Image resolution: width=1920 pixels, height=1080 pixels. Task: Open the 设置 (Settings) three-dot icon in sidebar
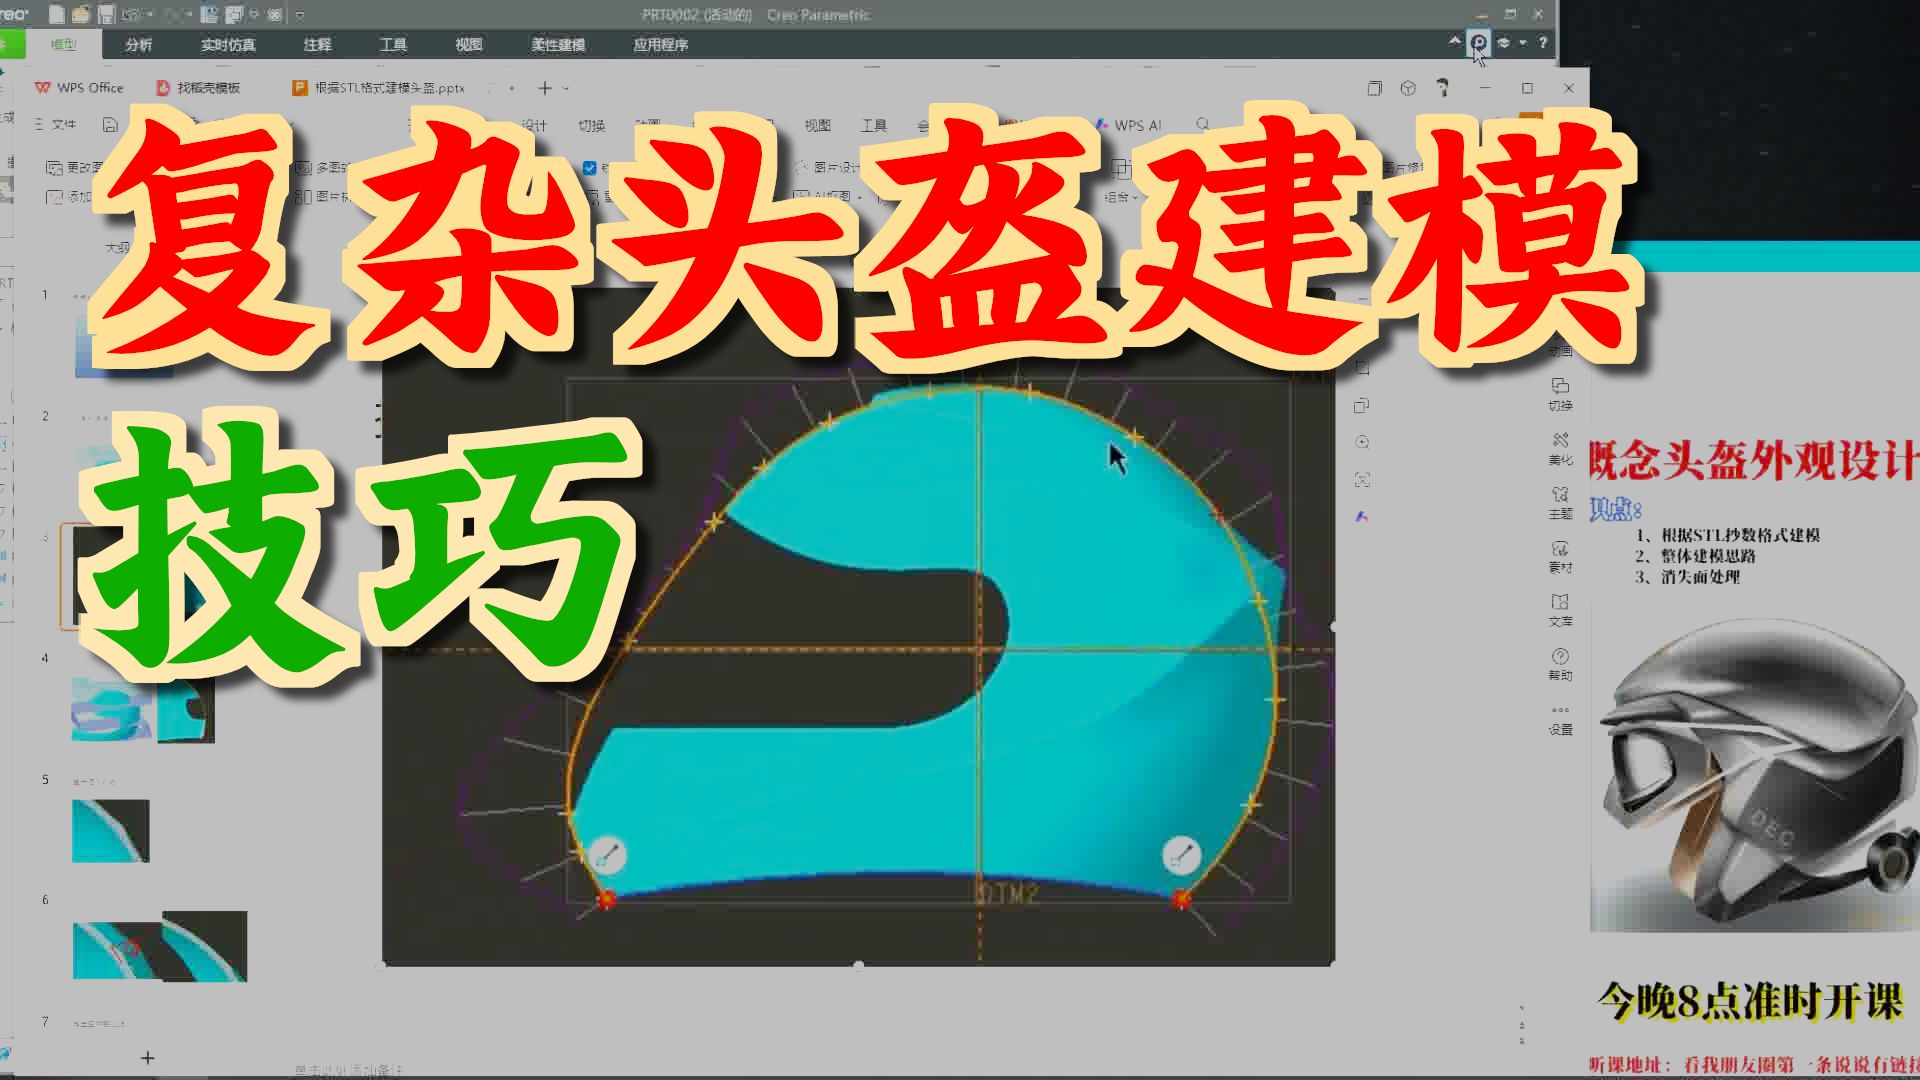tap(1561, 711)
